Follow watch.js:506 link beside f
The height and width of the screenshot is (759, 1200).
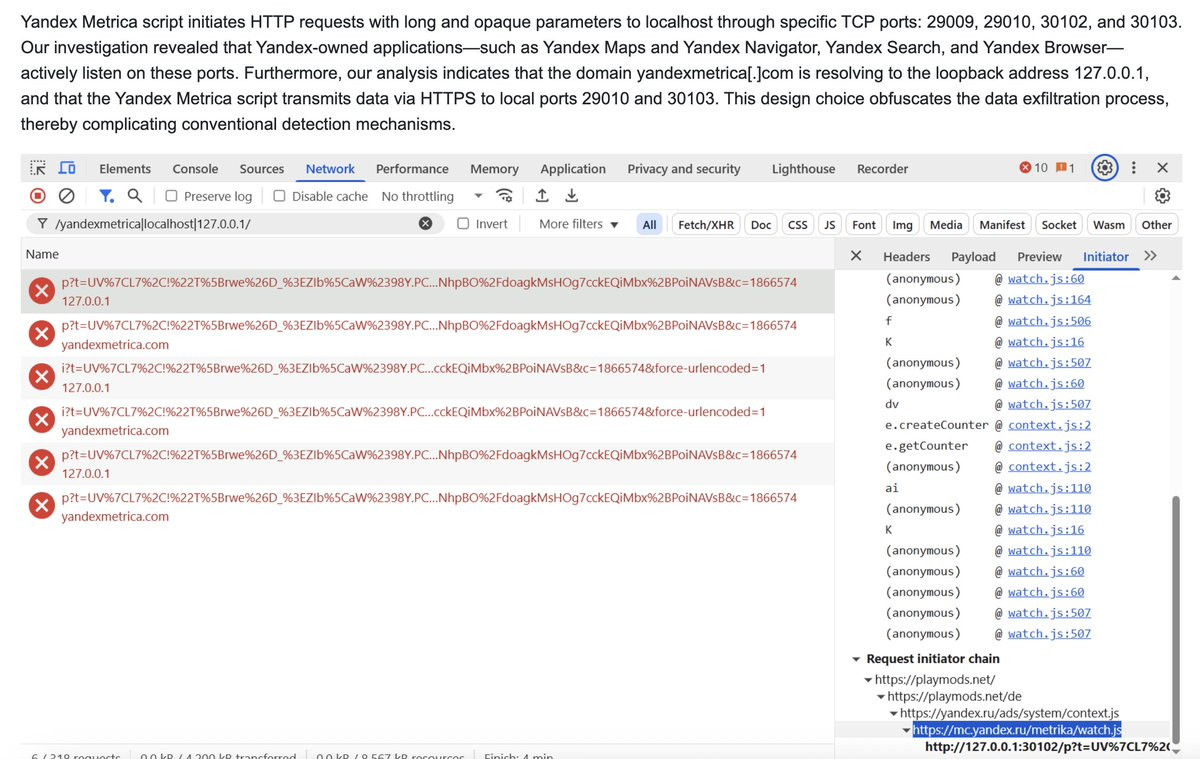1049,321
